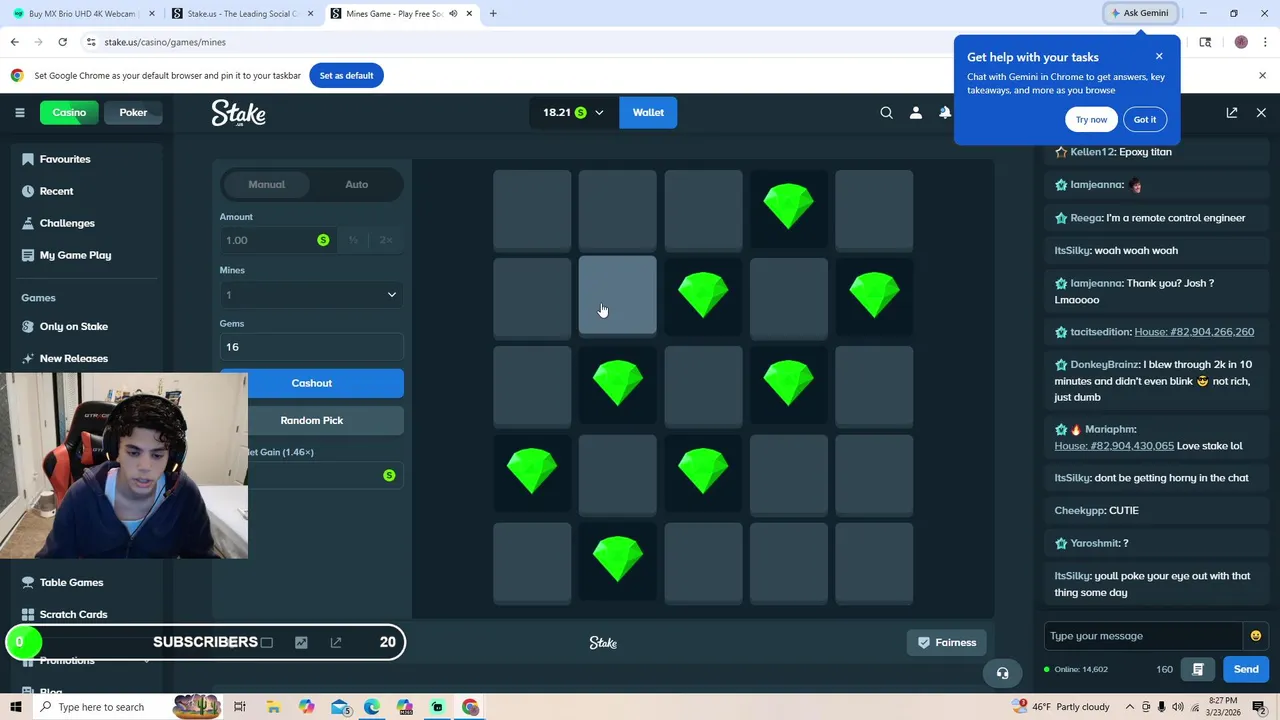Reveal bottom-right unrevealed Mines tile

pos(874,562)
